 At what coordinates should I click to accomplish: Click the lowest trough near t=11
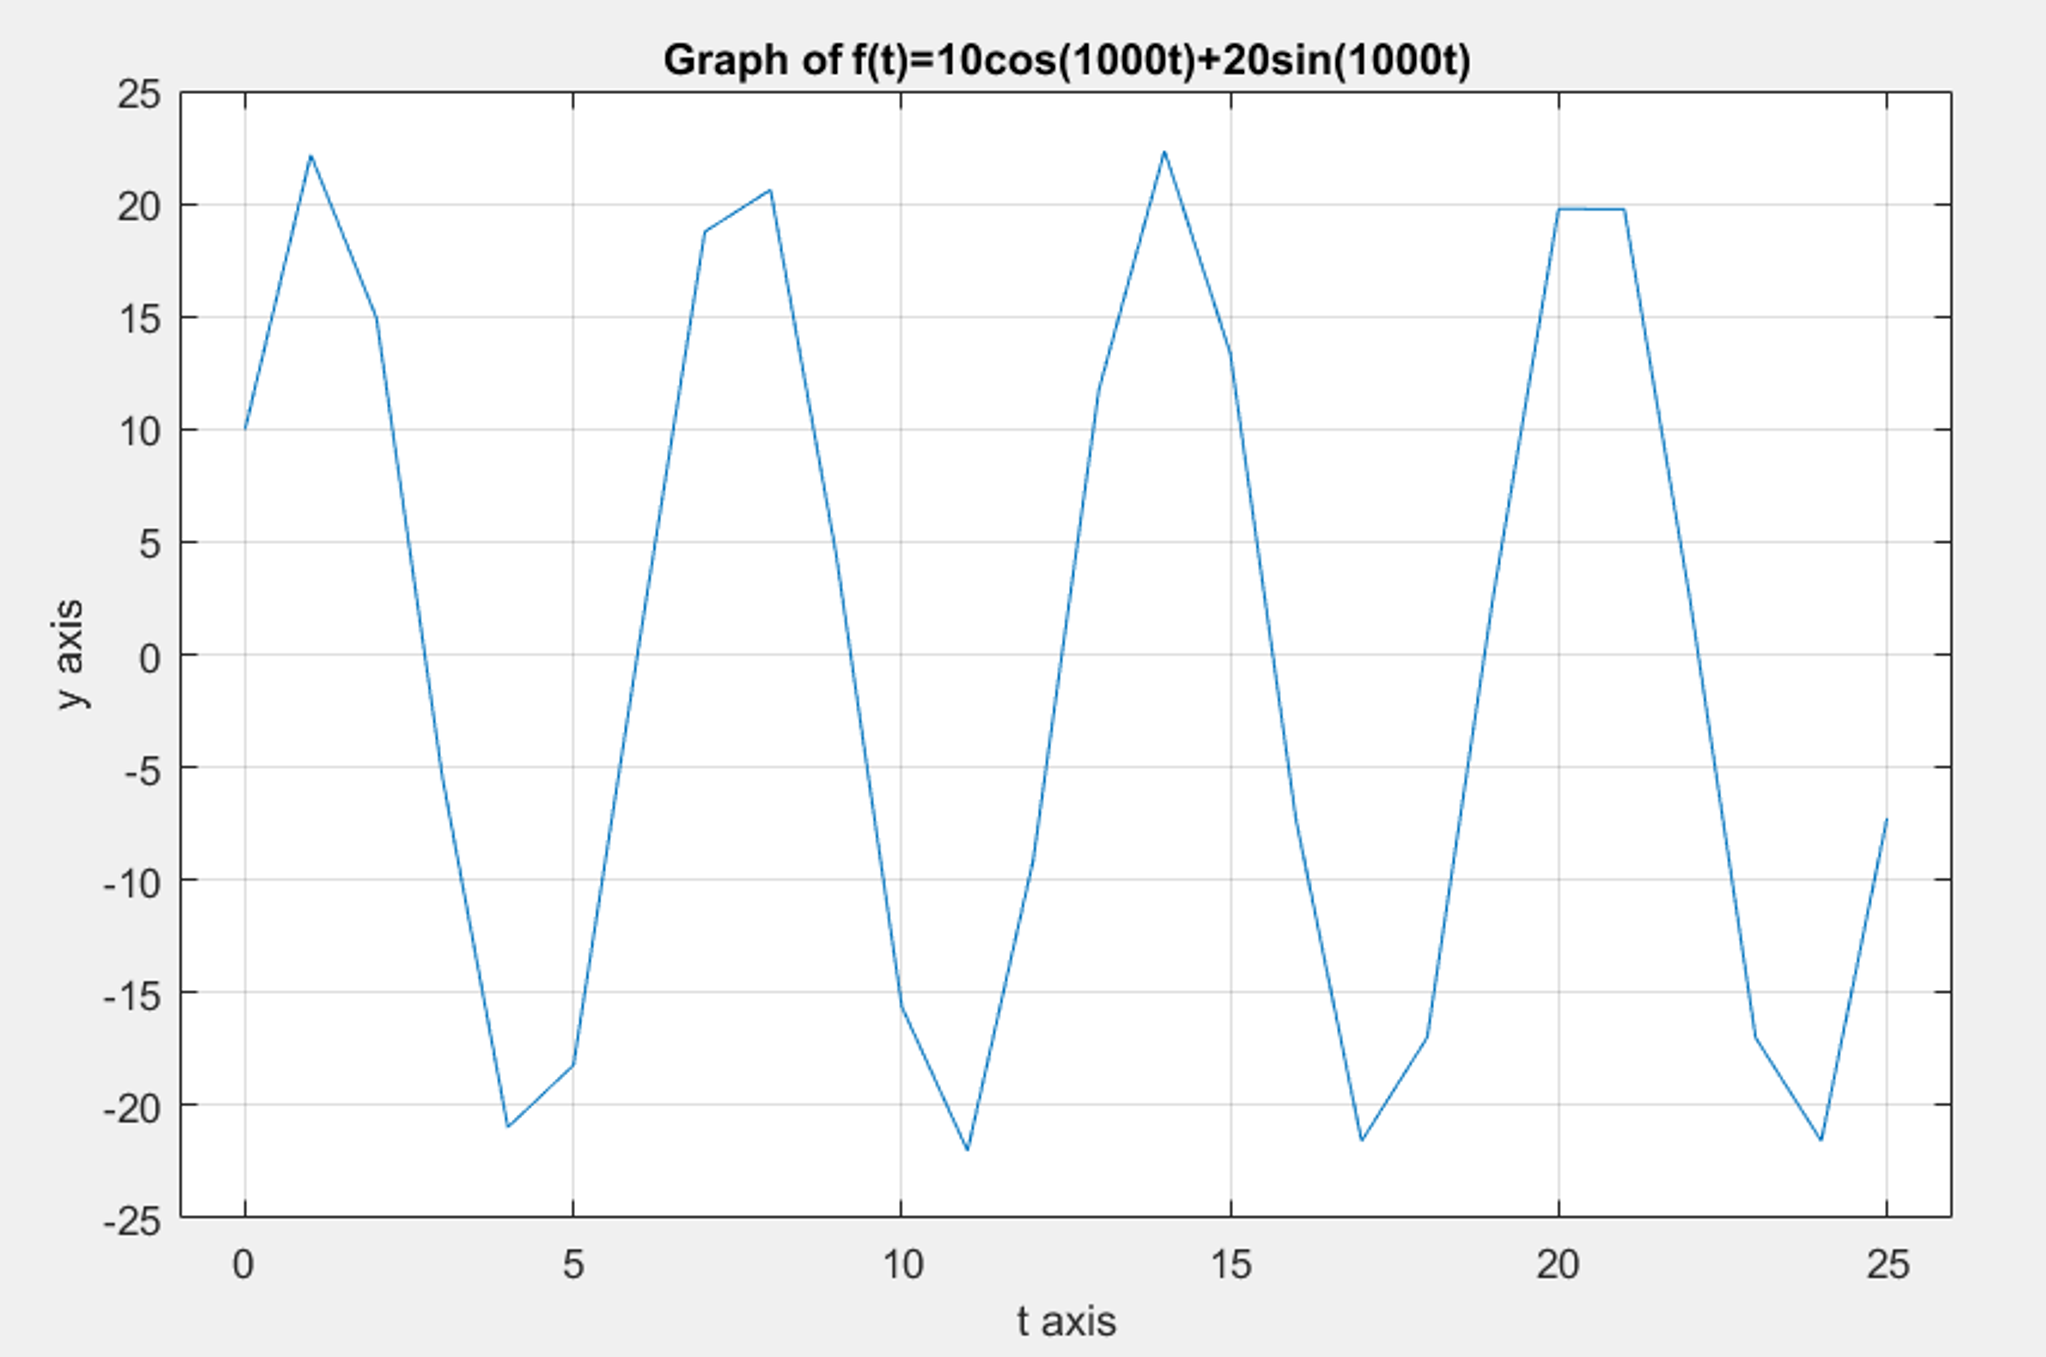coord(966,1150)
